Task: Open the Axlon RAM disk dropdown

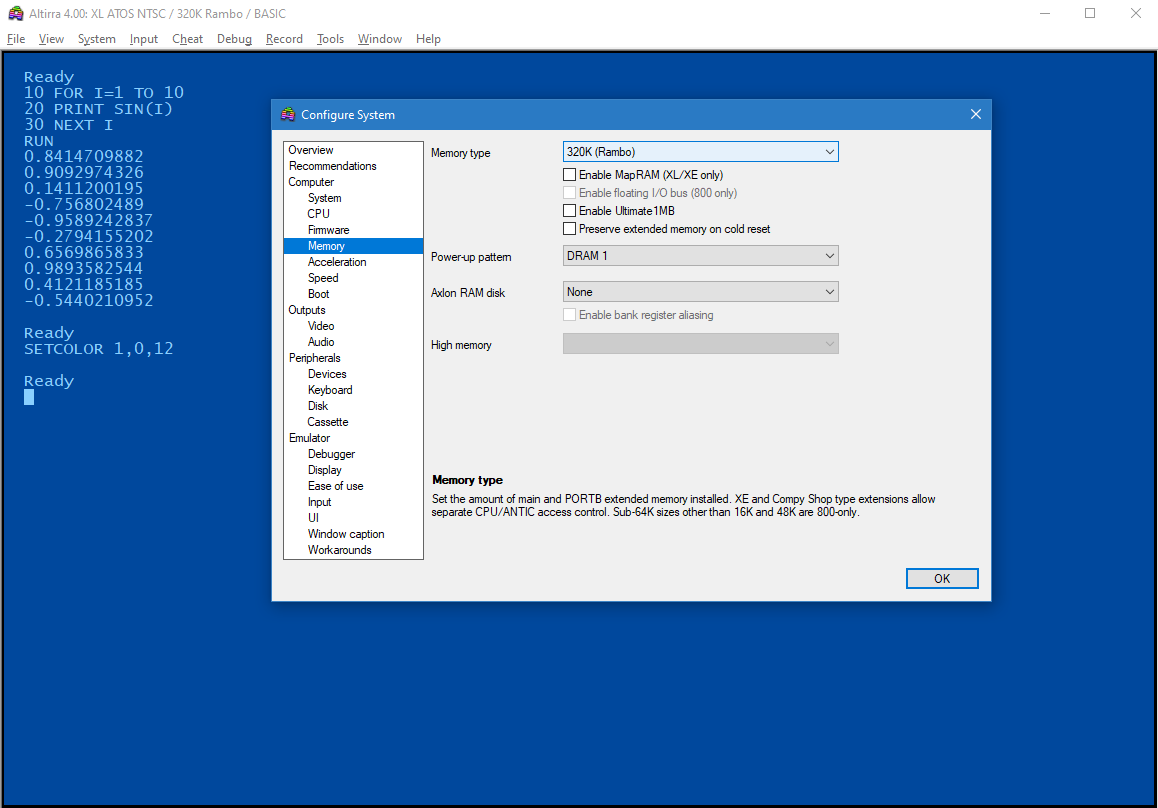Action: coord(700,292)
